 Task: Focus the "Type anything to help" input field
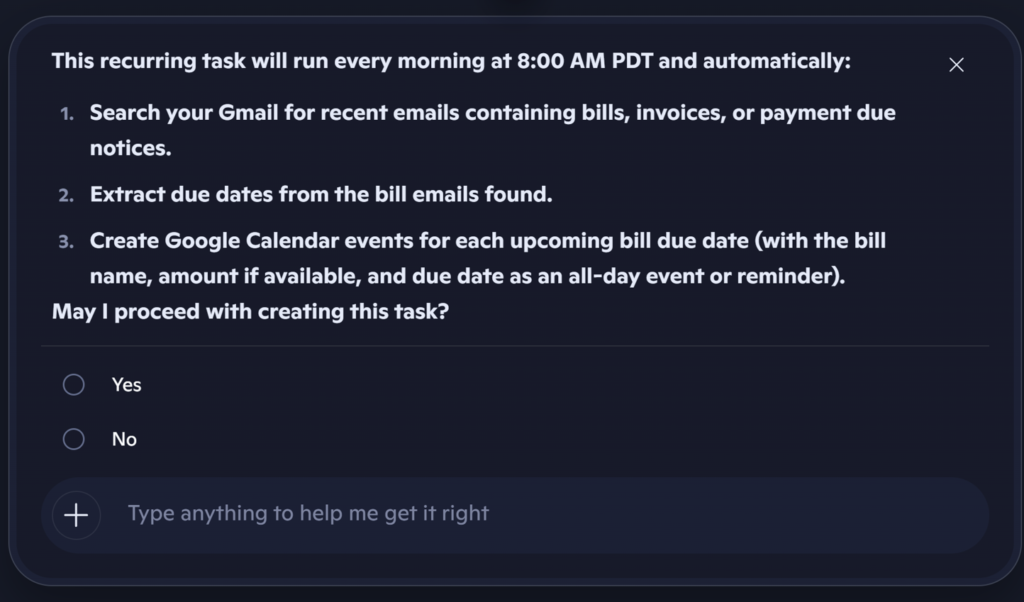coord(540,514)
